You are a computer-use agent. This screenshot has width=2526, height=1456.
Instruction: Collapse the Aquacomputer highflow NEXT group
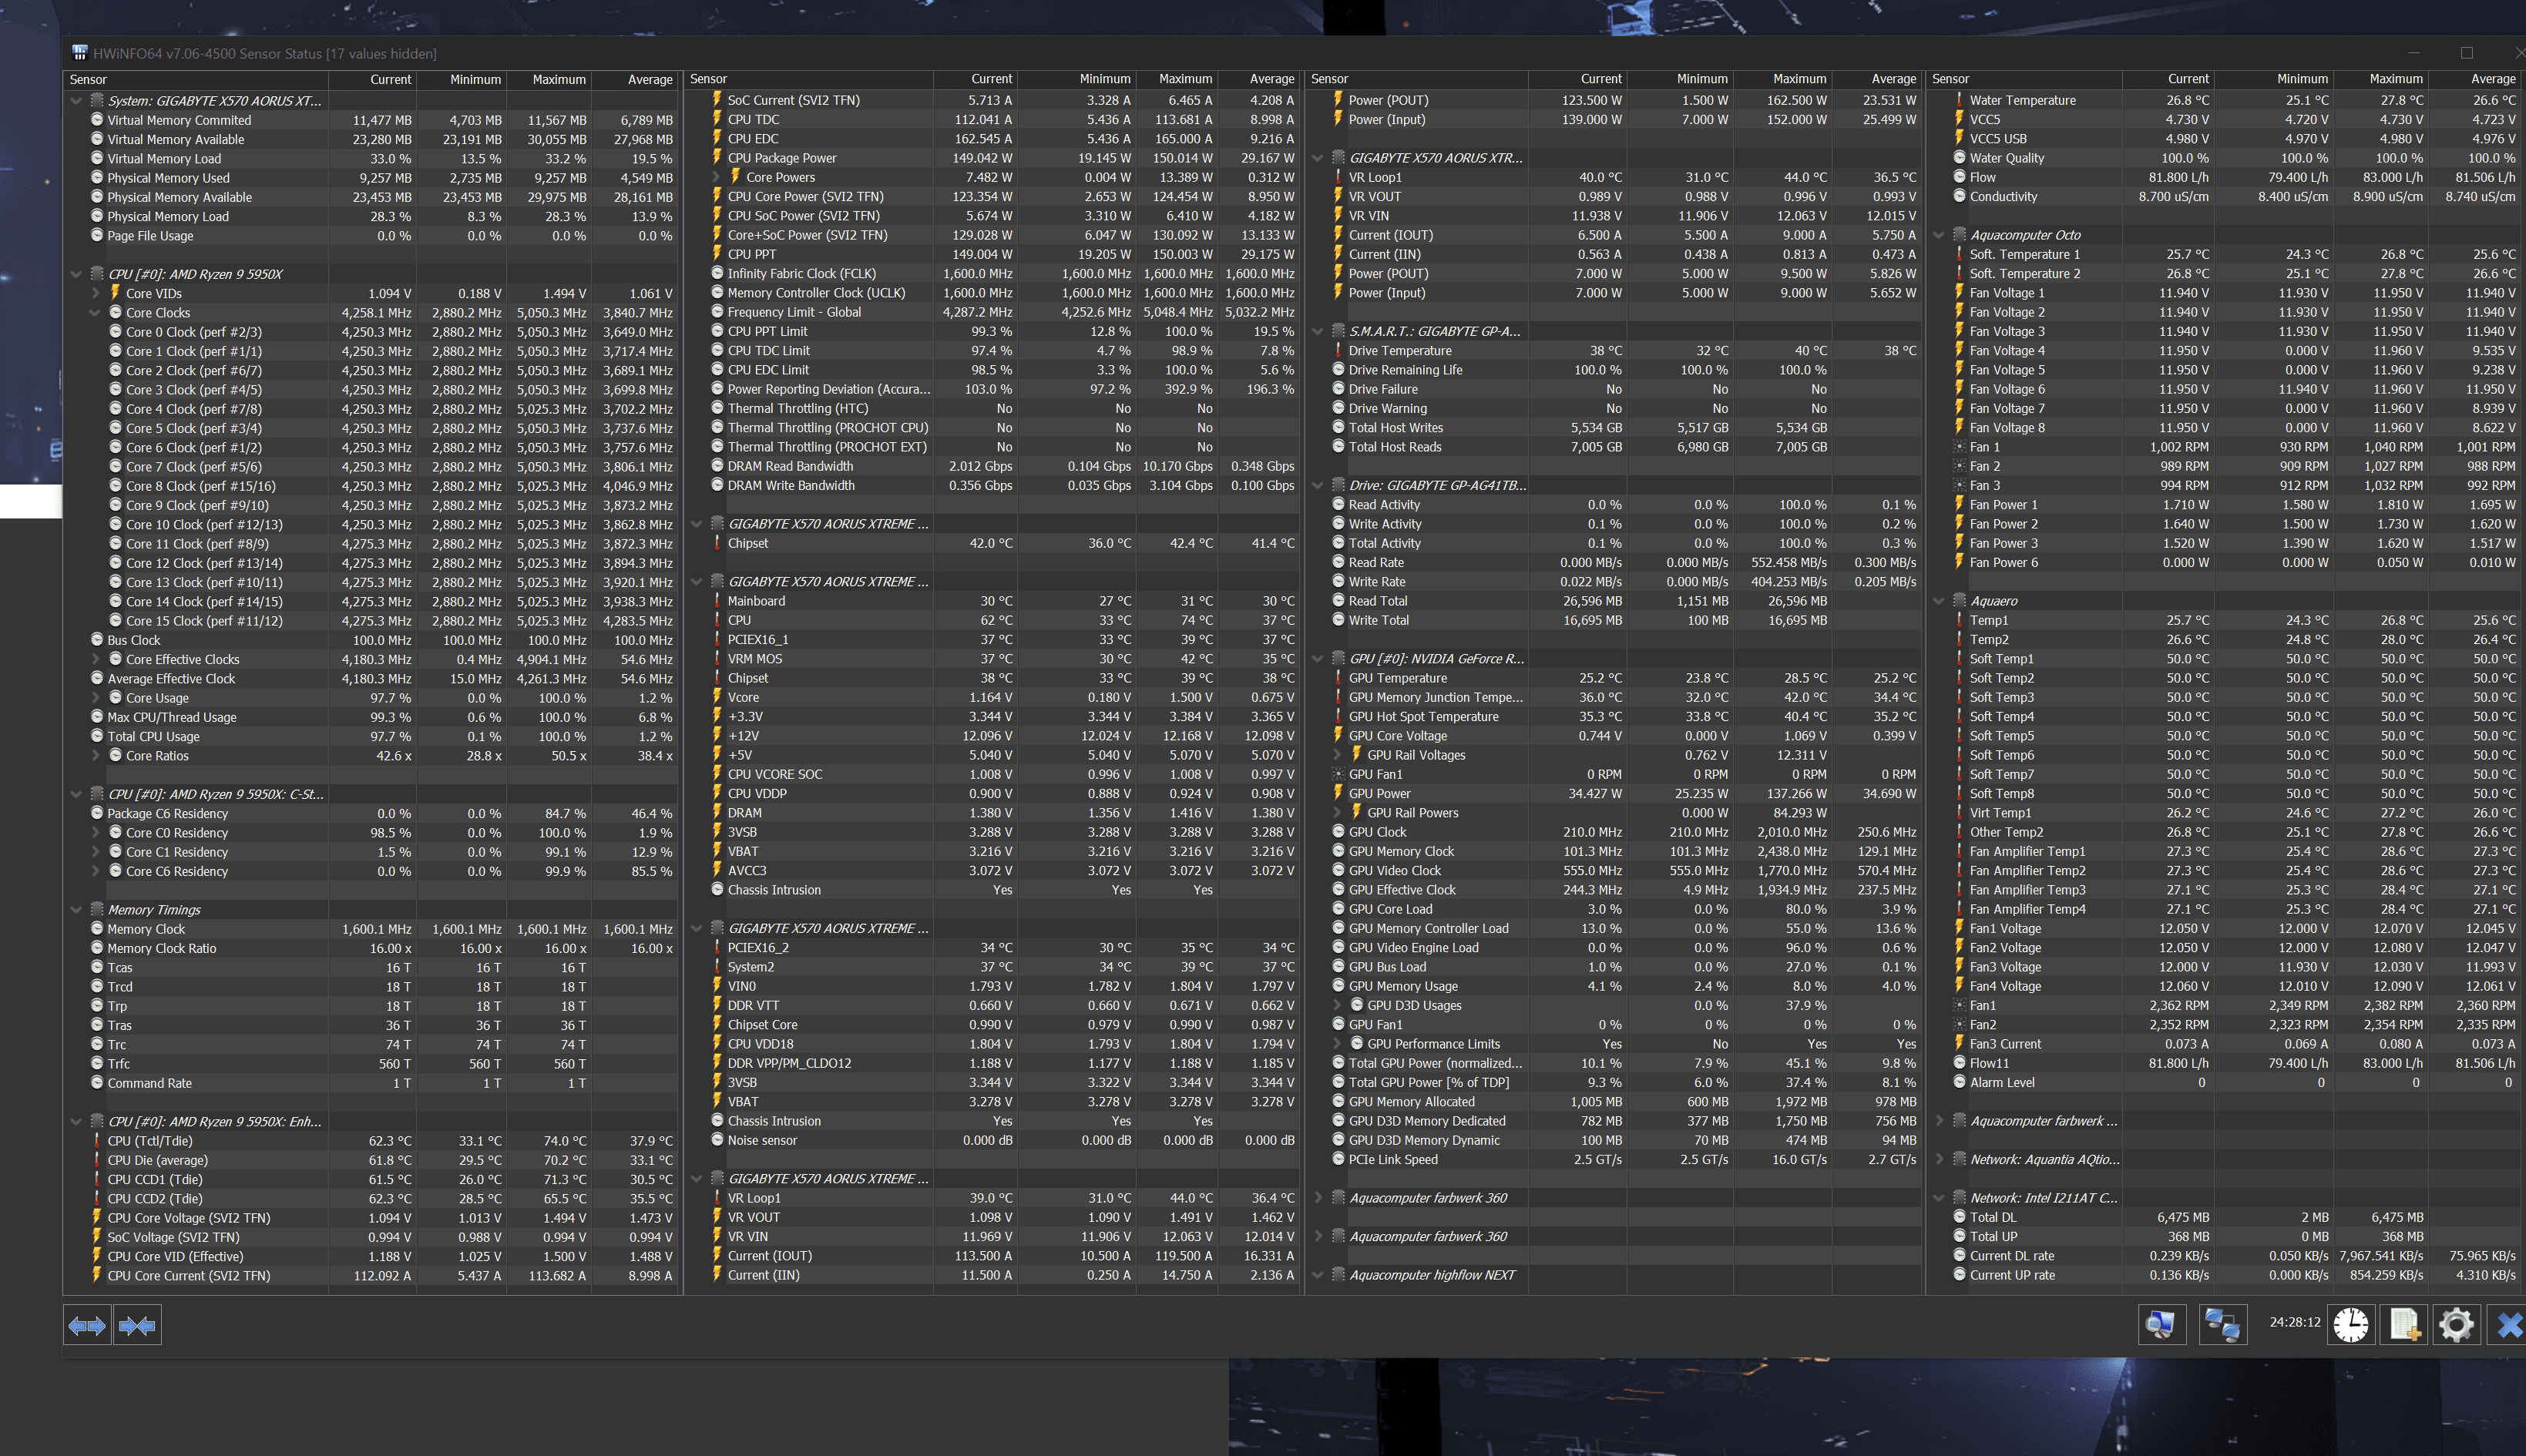1318,1275
